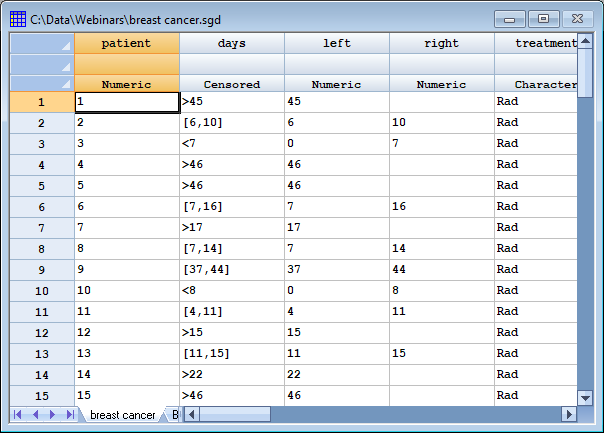The image size is (604, 433).
Task: Switch to the 'B' sheet tab
Action: [175, 415]
